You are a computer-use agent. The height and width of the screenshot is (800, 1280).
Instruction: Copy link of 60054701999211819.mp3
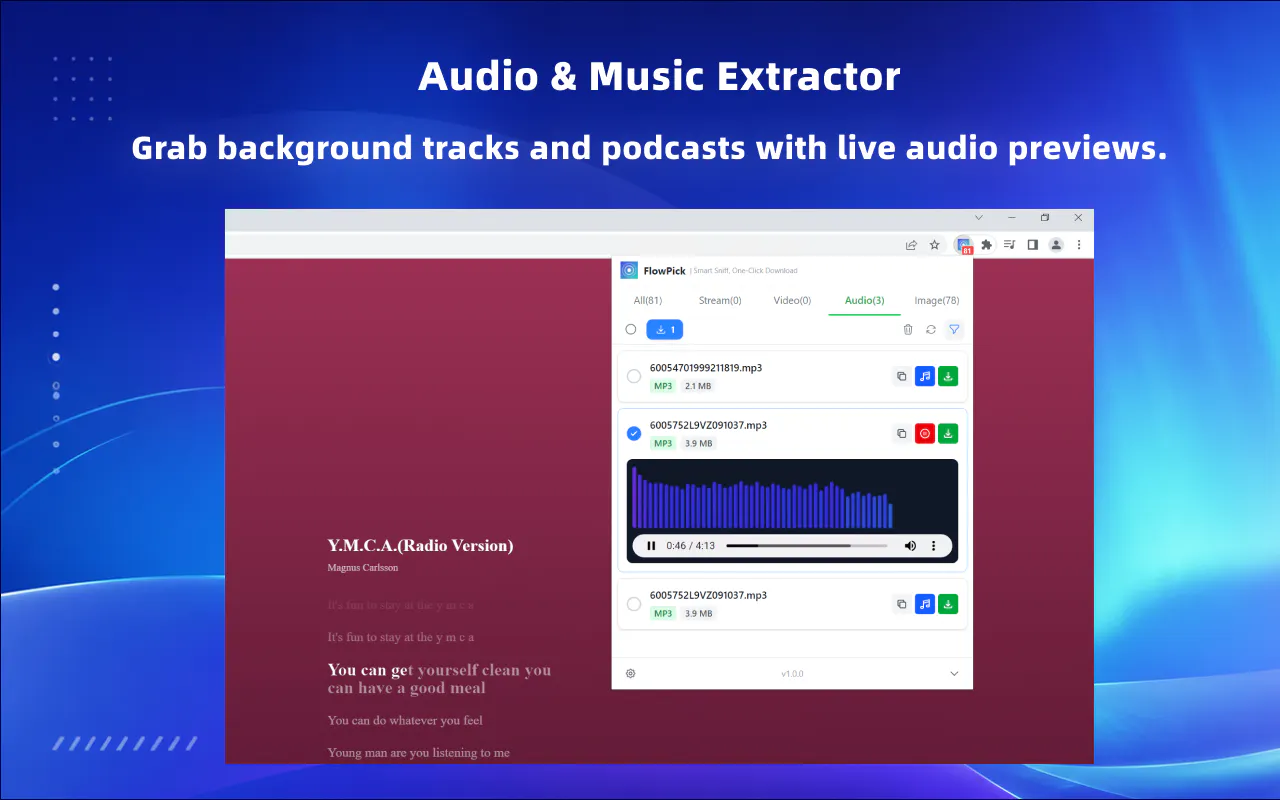(901, 376)
